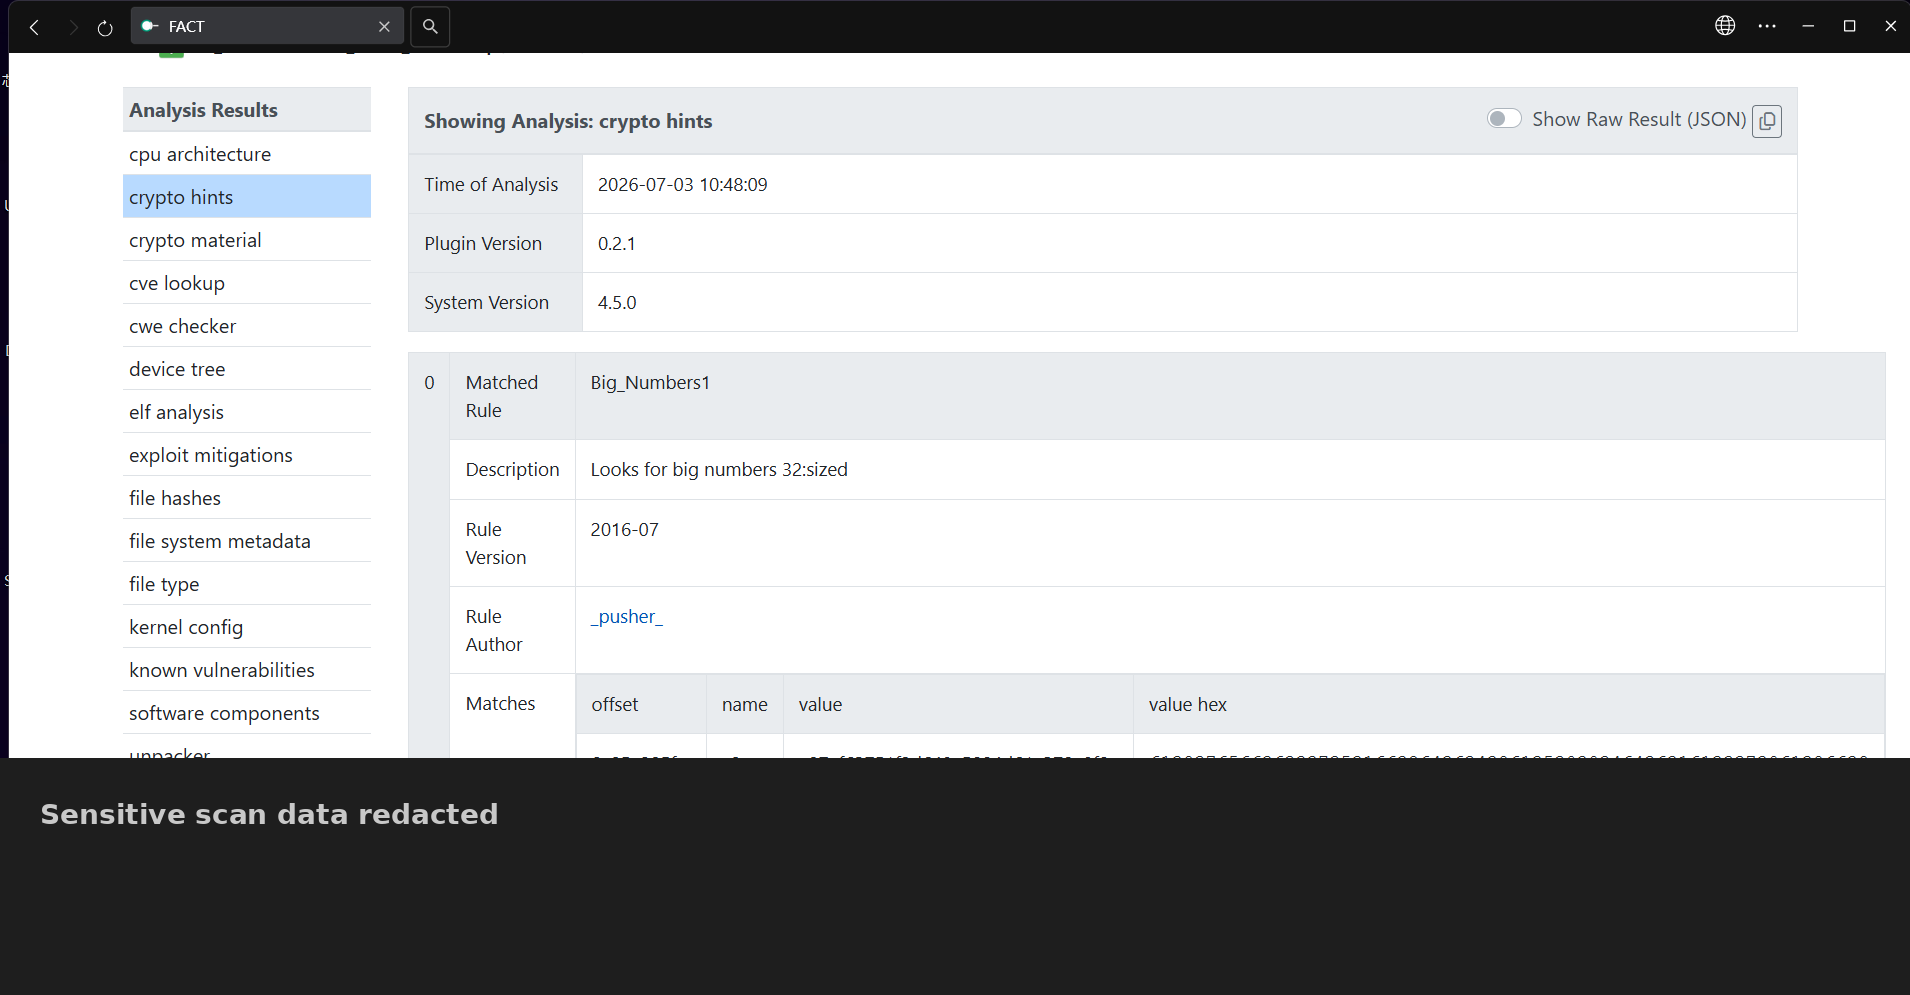Open the file system metadata analysis
The height and width of the screenshot is (995, 1910).
coord(247,541)
